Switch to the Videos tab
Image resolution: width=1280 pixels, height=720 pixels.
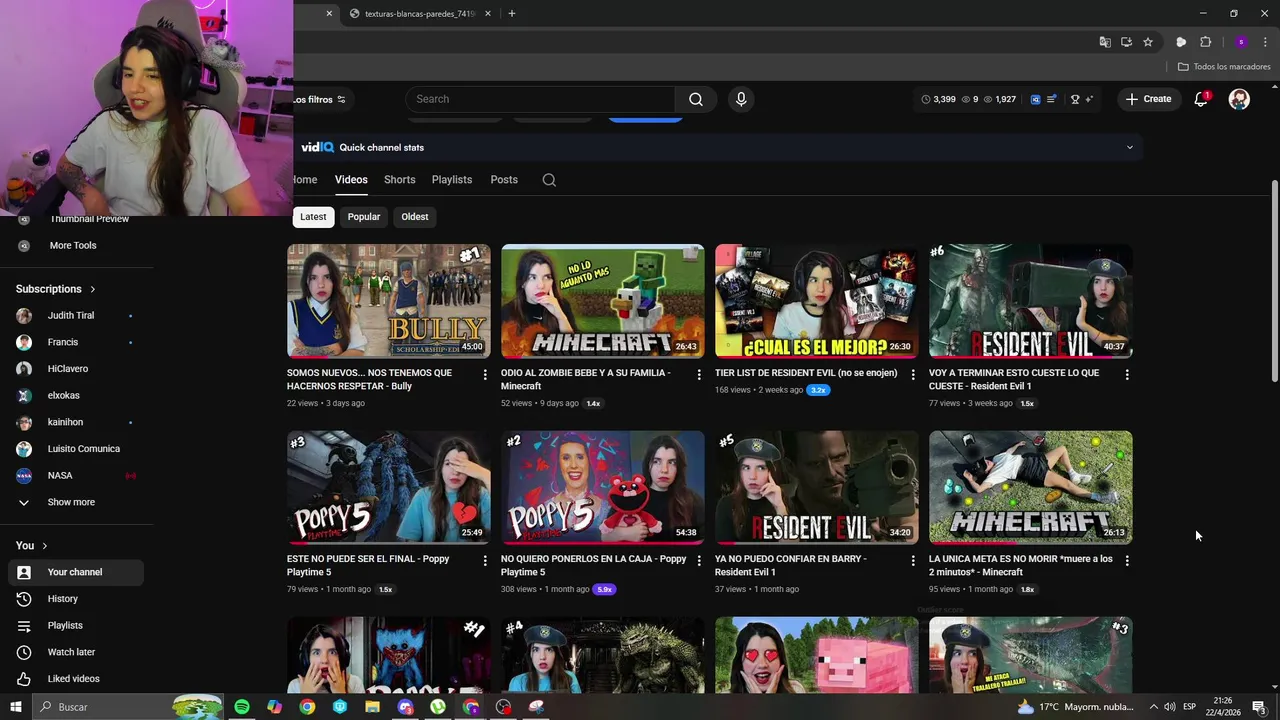[351, 180]
